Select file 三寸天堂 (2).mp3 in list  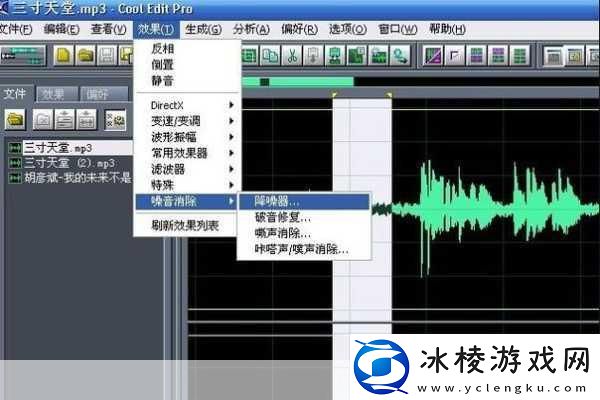point(69,163)
